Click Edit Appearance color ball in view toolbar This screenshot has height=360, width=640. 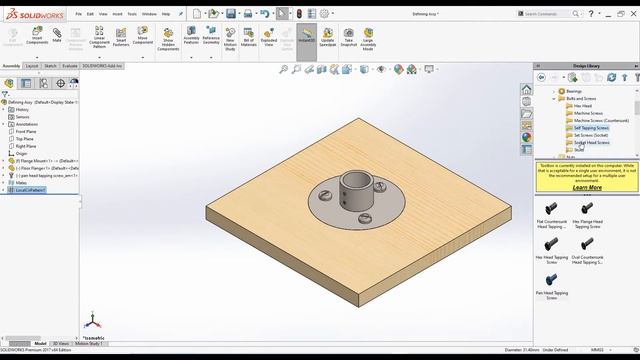(398, 69)
